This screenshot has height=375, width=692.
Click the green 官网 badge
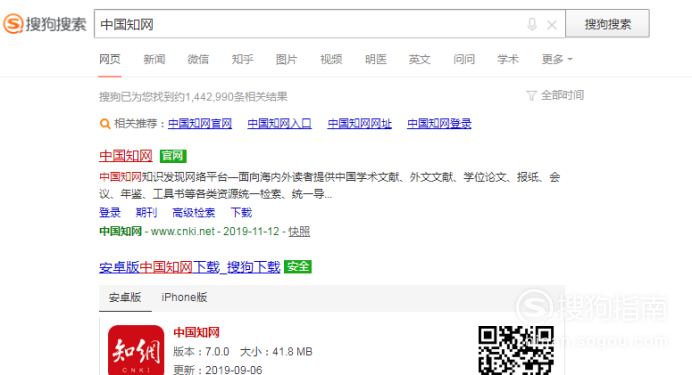[x=173, y=156]
